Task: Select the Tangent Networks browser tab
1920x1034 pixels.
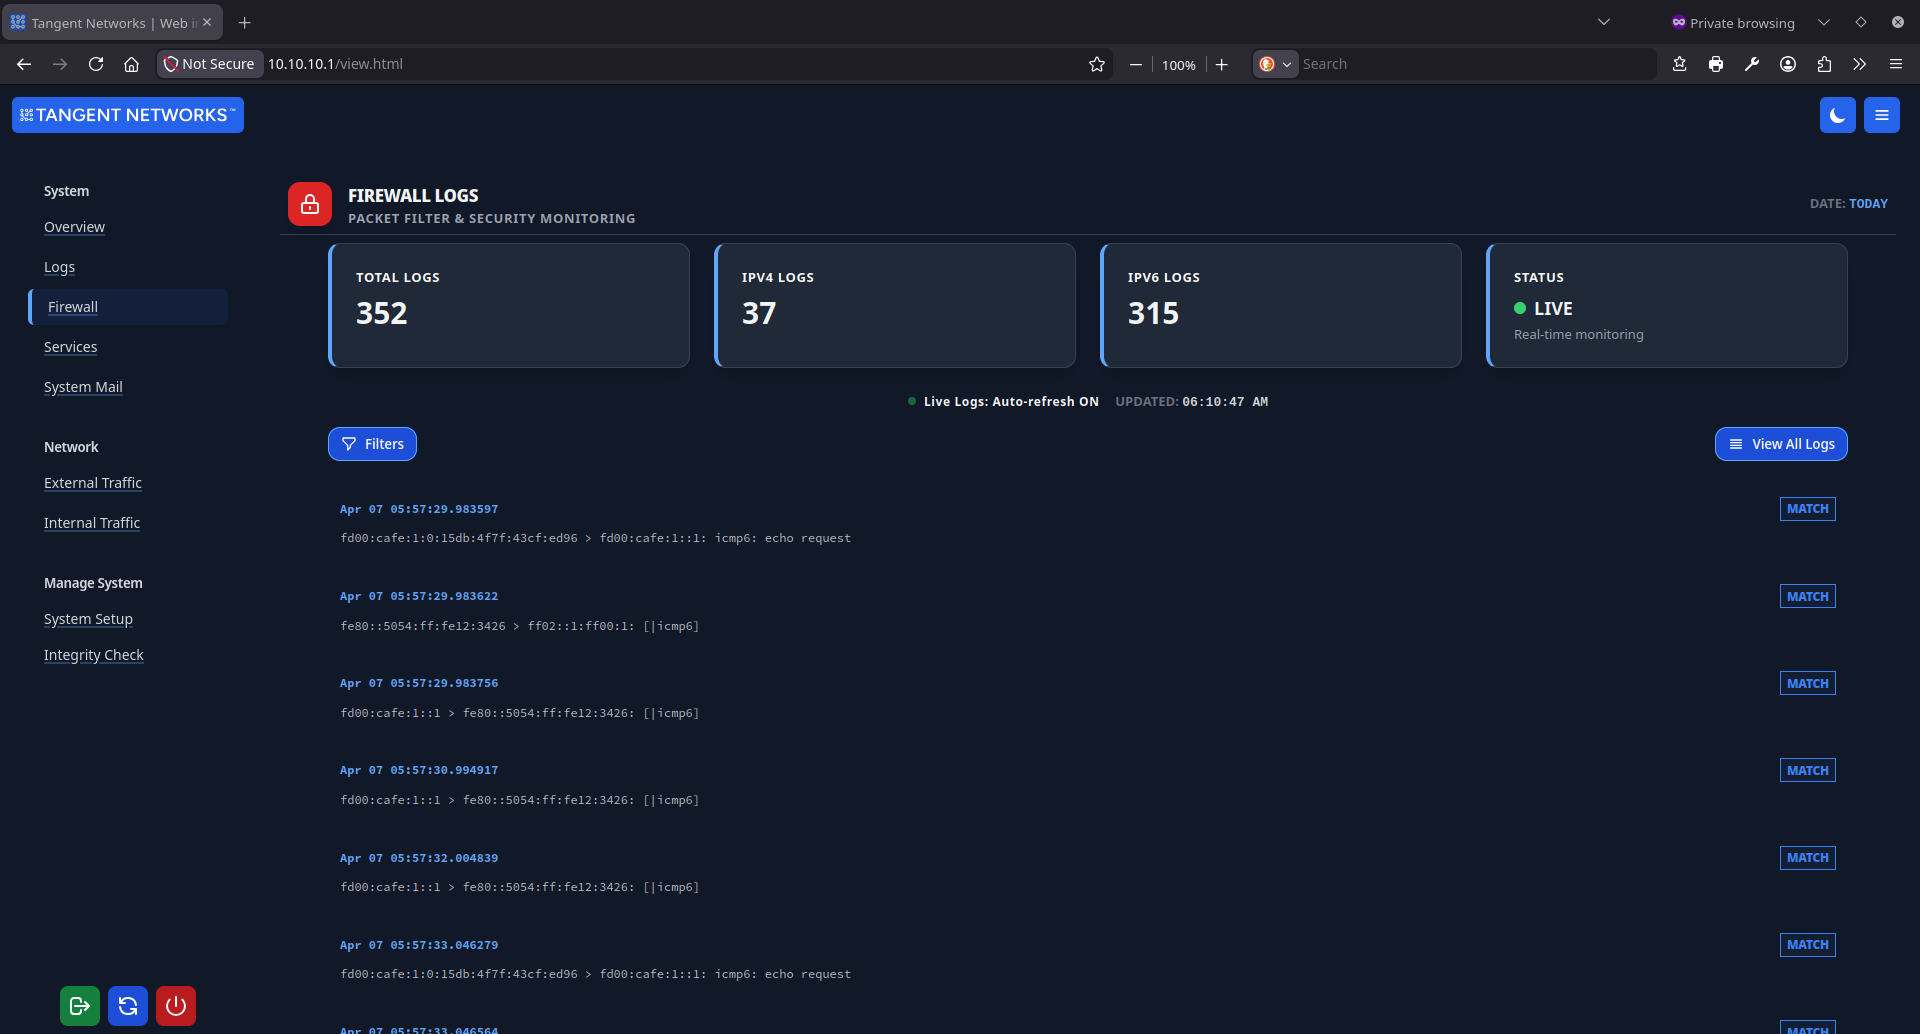Action: pyautogui.click(x=104, y=21)
